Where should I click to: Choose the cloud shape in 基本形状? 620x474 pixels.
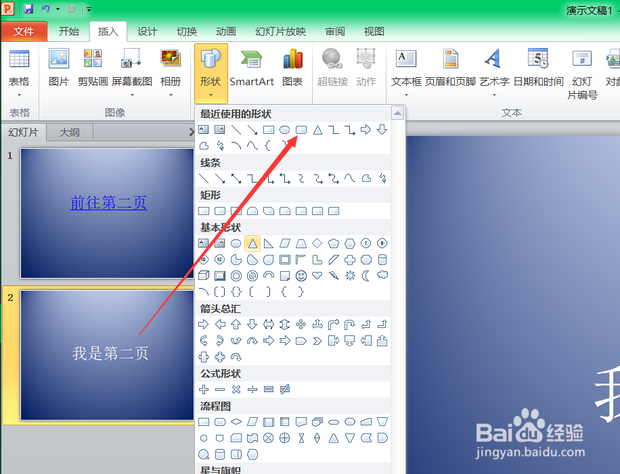(x=382, y=275)
